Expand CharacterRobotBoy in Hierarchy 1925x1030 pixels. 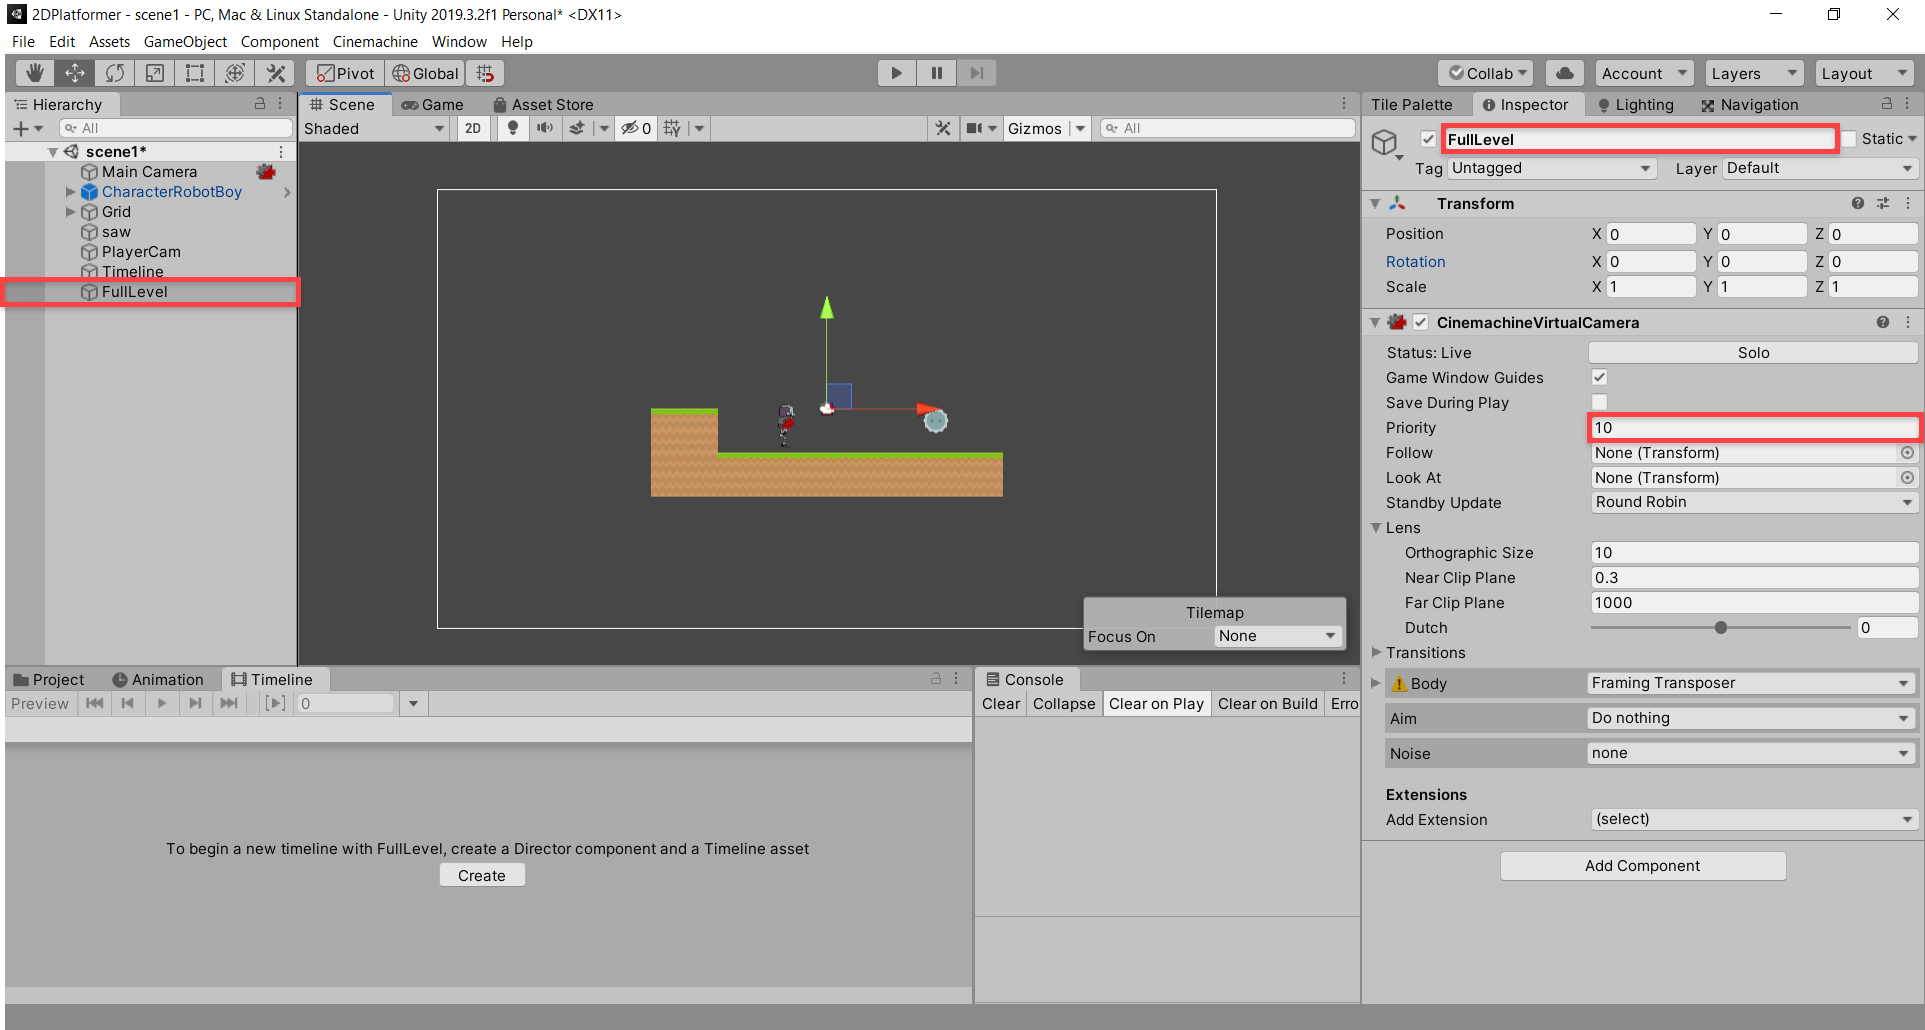pyautogui.click(x=70, y=192)
